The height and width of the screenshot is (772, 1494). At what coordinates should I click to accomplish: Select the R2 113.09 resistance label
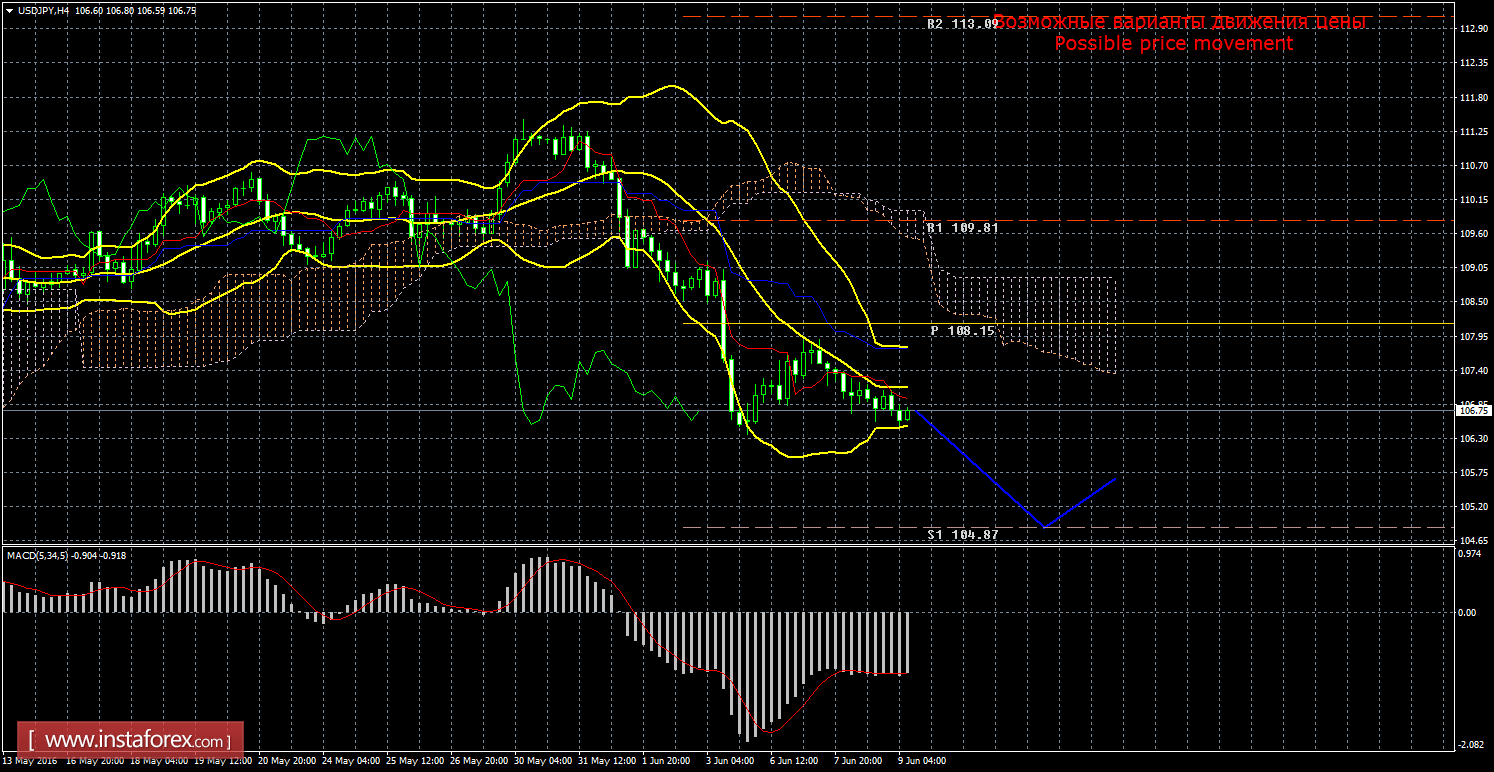click(963, 24)
